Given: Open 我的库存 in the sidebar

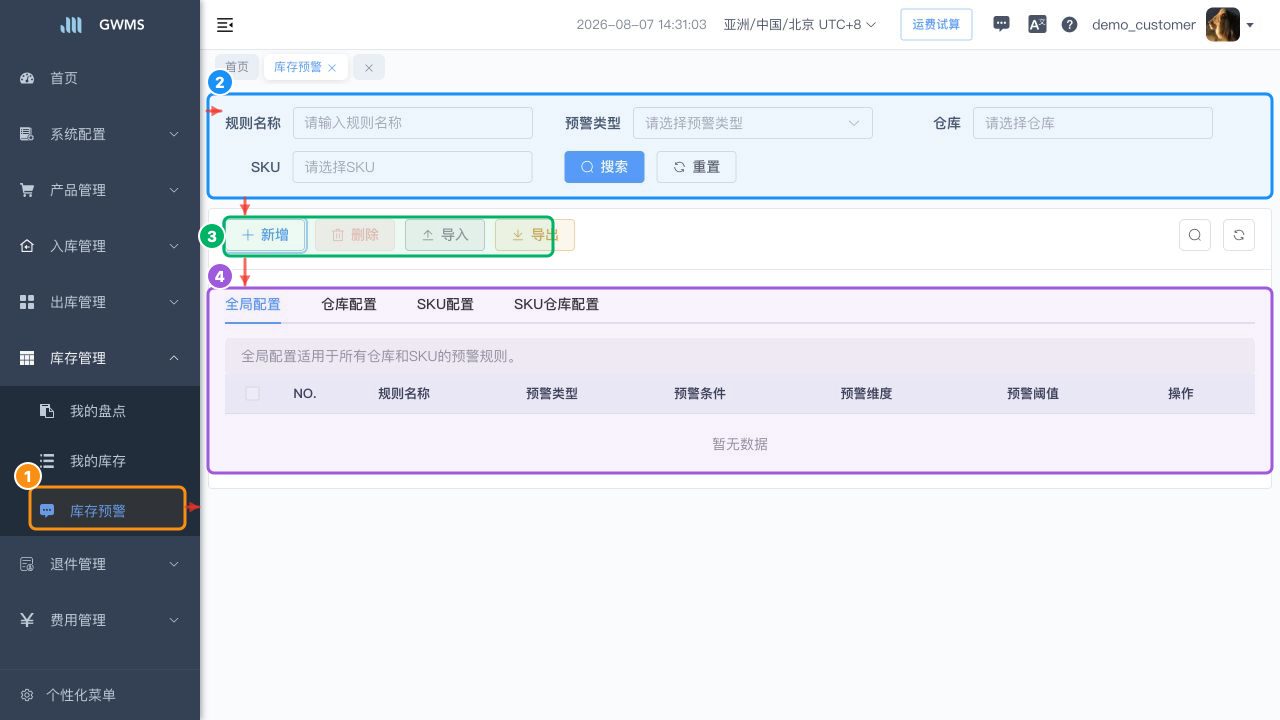Looking at the screenshot, I should (x=100, y=461).
